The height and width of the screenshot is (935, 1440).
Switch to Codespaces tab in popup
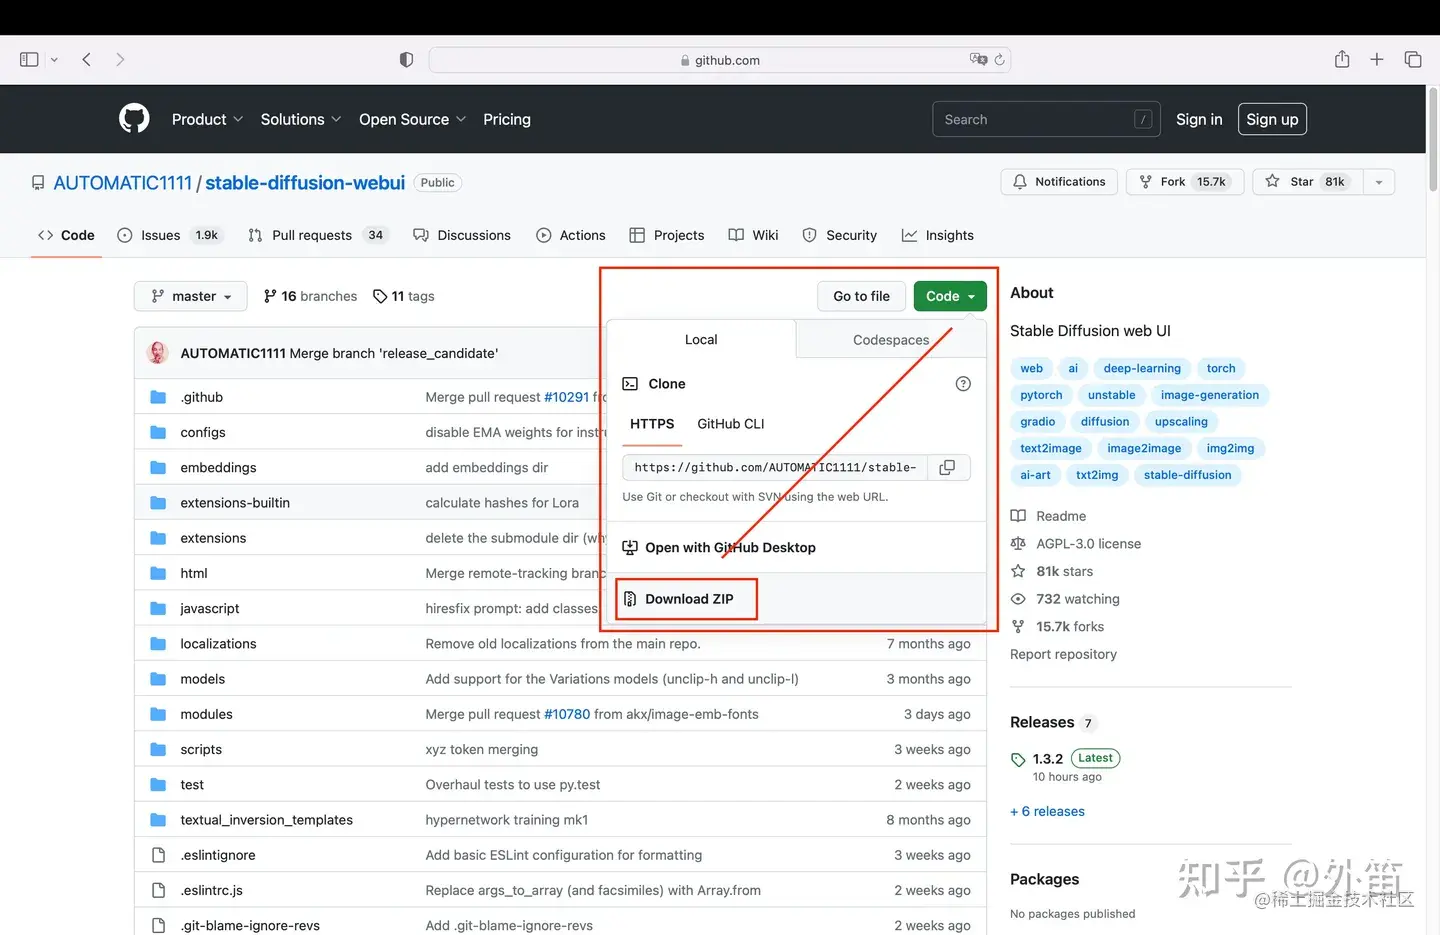[891, 340]
